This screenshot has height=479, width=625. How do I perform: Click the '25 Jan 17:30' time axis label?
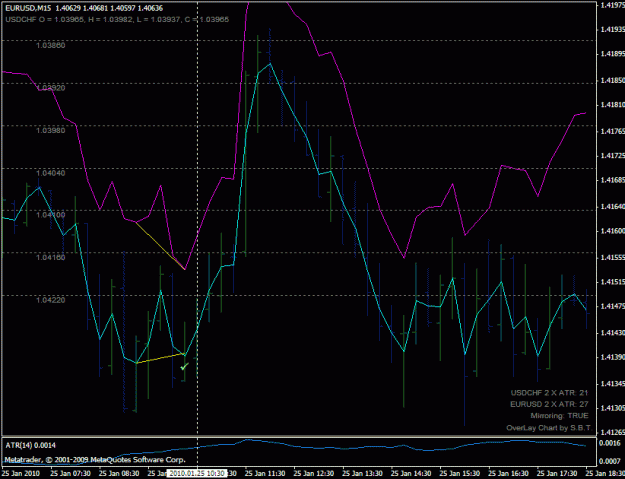(557, 473)
